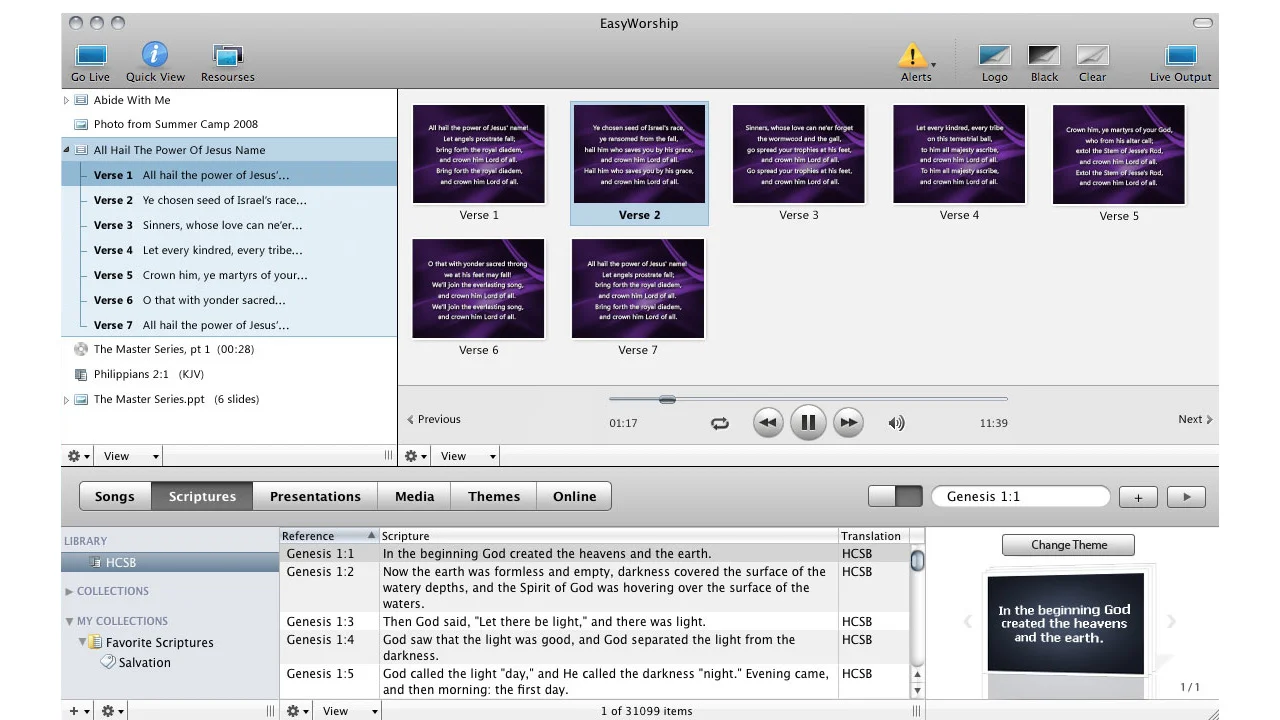Image resolution: width=1280 pixels, height=720 pixels.
Task: Click the fast-forward playback button
Action: click(848, 422)
